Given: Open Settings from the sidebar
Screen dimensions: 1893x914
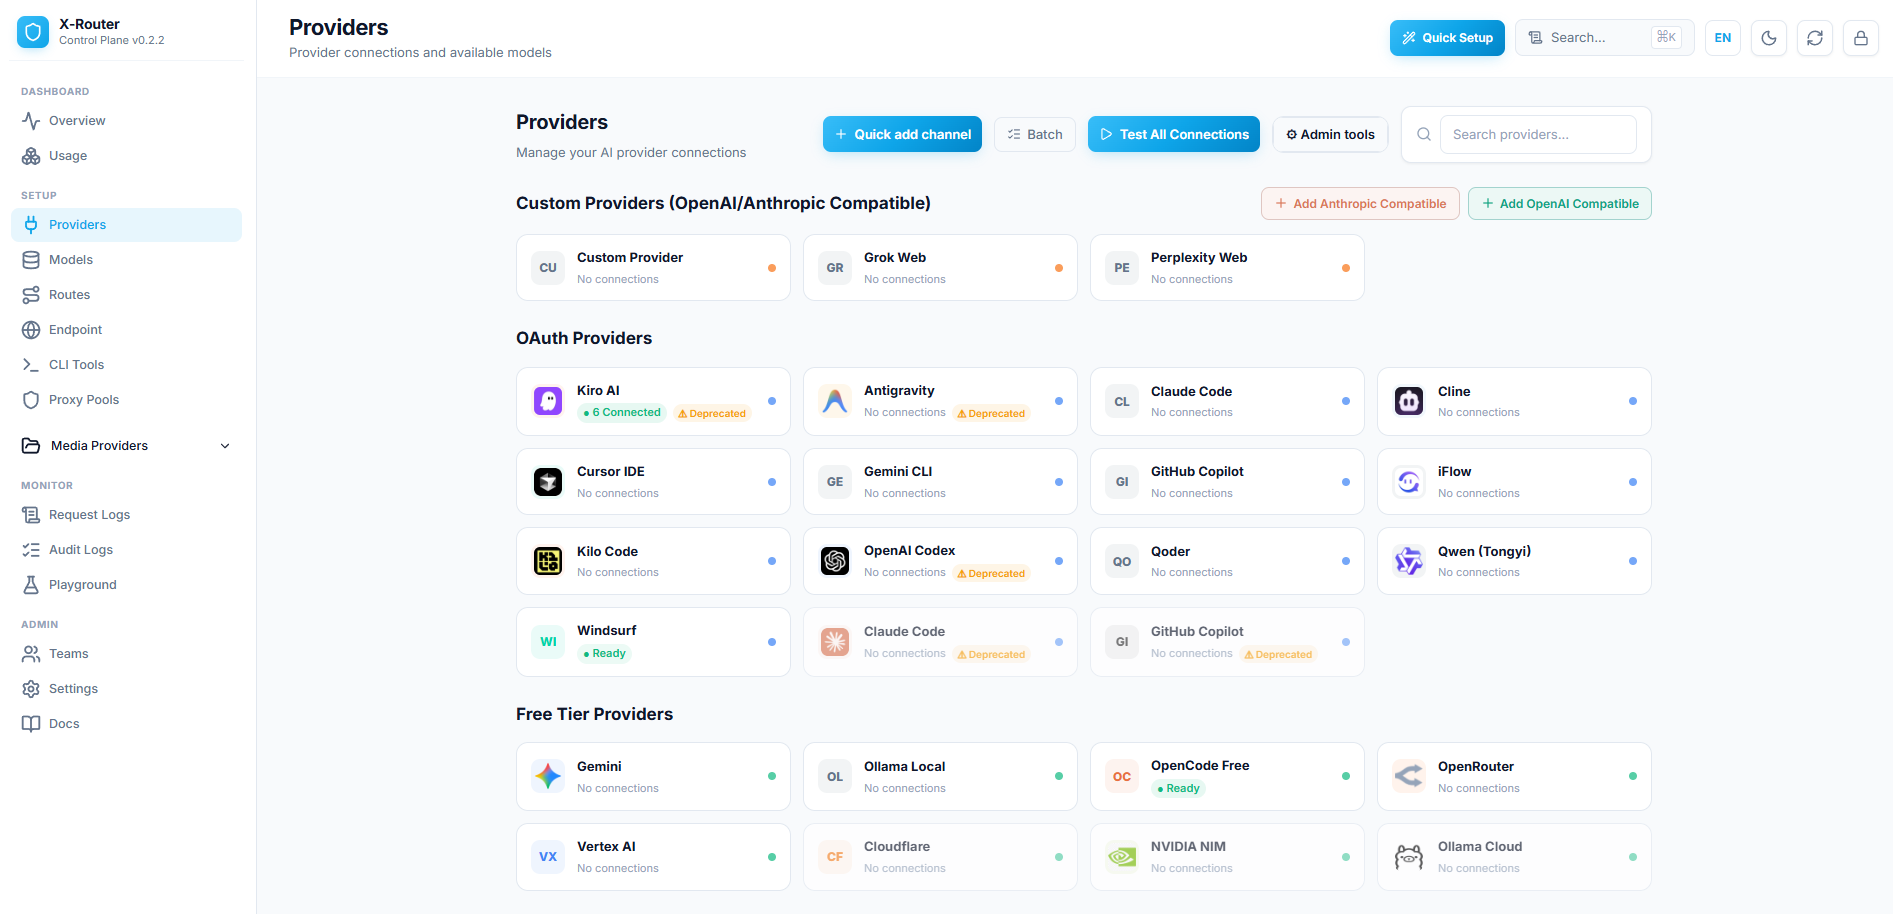Looking at the screenshot, I should tap(127, 689).
